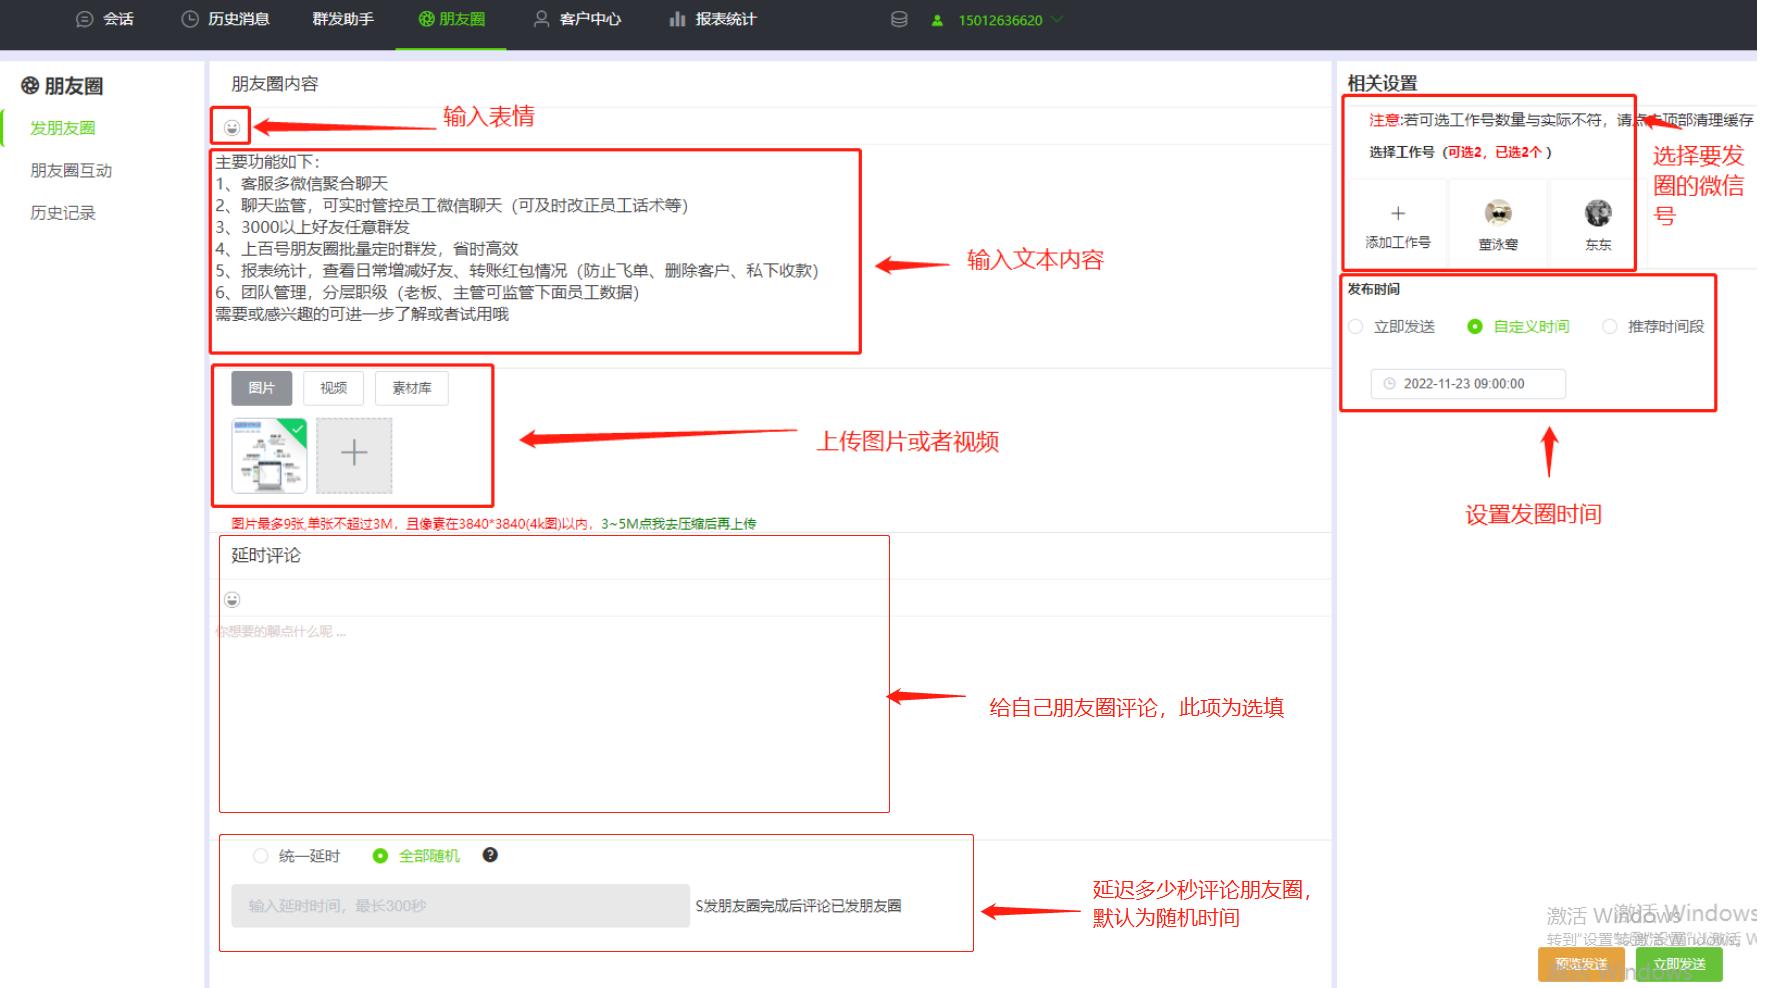
Task: Click the 预览发送 preview button
Action: coord(1580,964)
